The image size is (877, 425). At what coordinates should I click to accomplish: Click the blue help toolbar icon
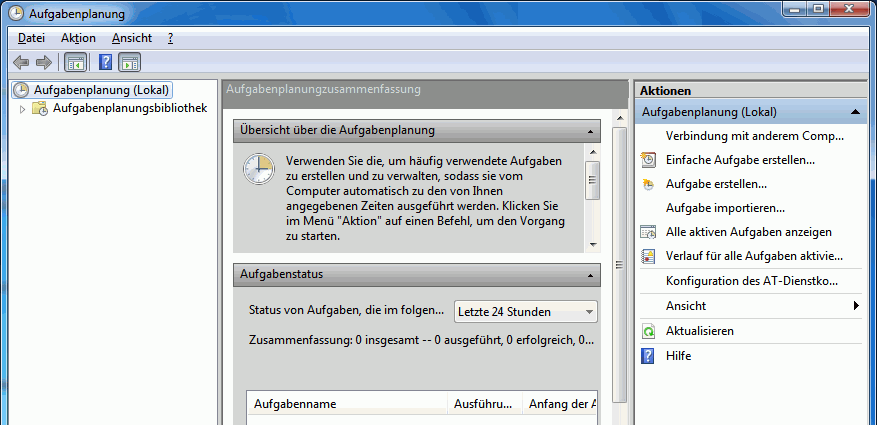tap(105, 62)
